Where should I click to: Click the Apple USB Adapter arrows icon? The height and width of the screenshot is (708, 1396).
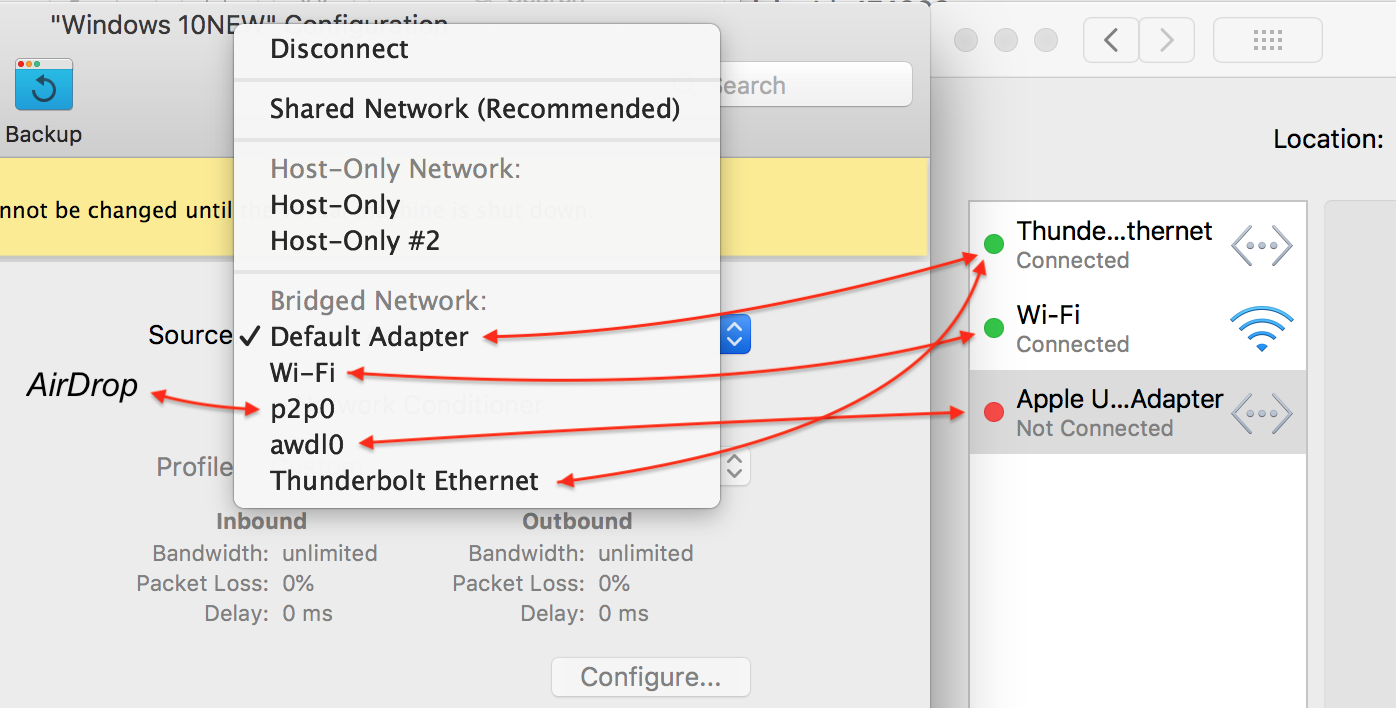[1261, 413]
